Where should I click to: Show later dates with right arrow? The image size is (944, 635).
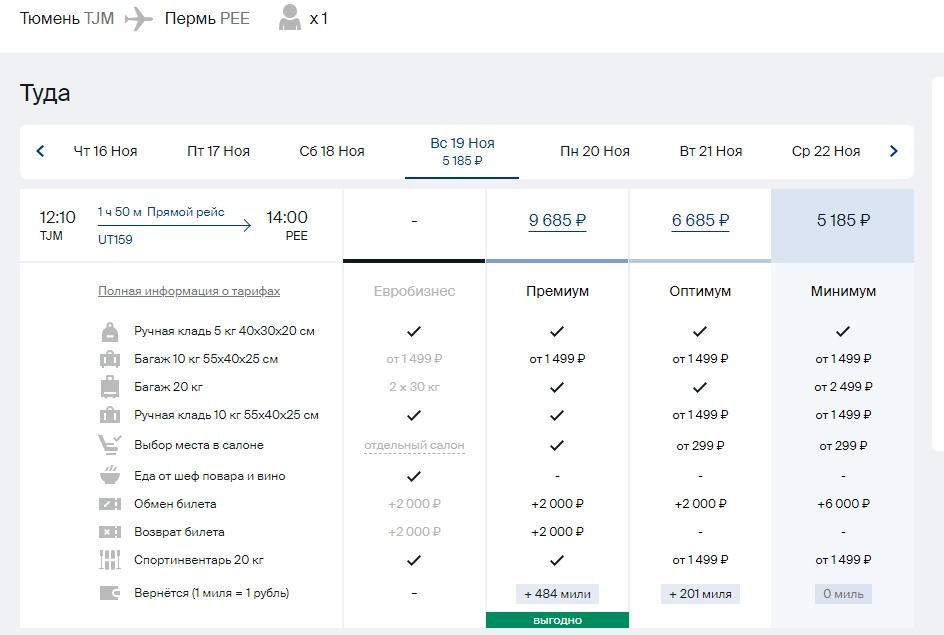894,151
